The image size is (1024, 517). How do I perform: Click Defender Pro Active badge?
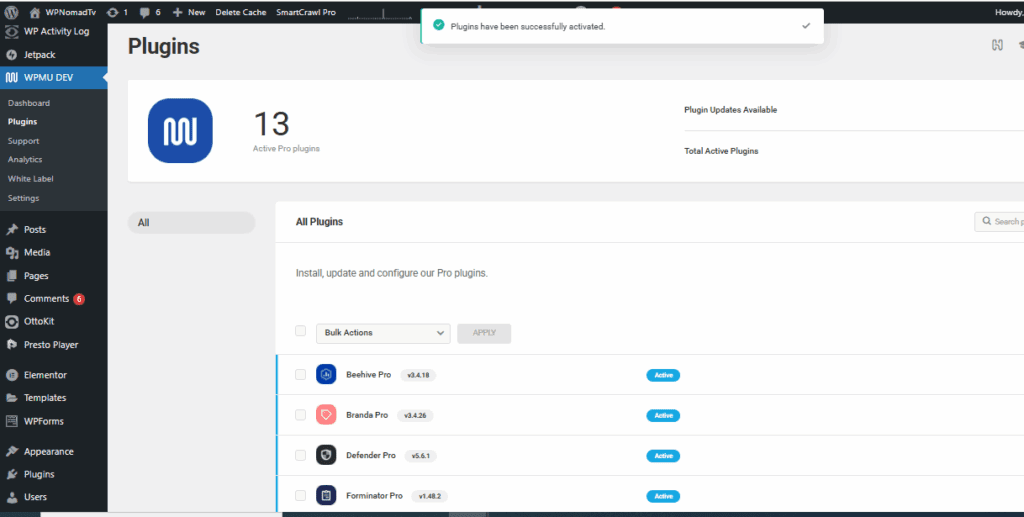pyautogui.click(x=663, y=456)
